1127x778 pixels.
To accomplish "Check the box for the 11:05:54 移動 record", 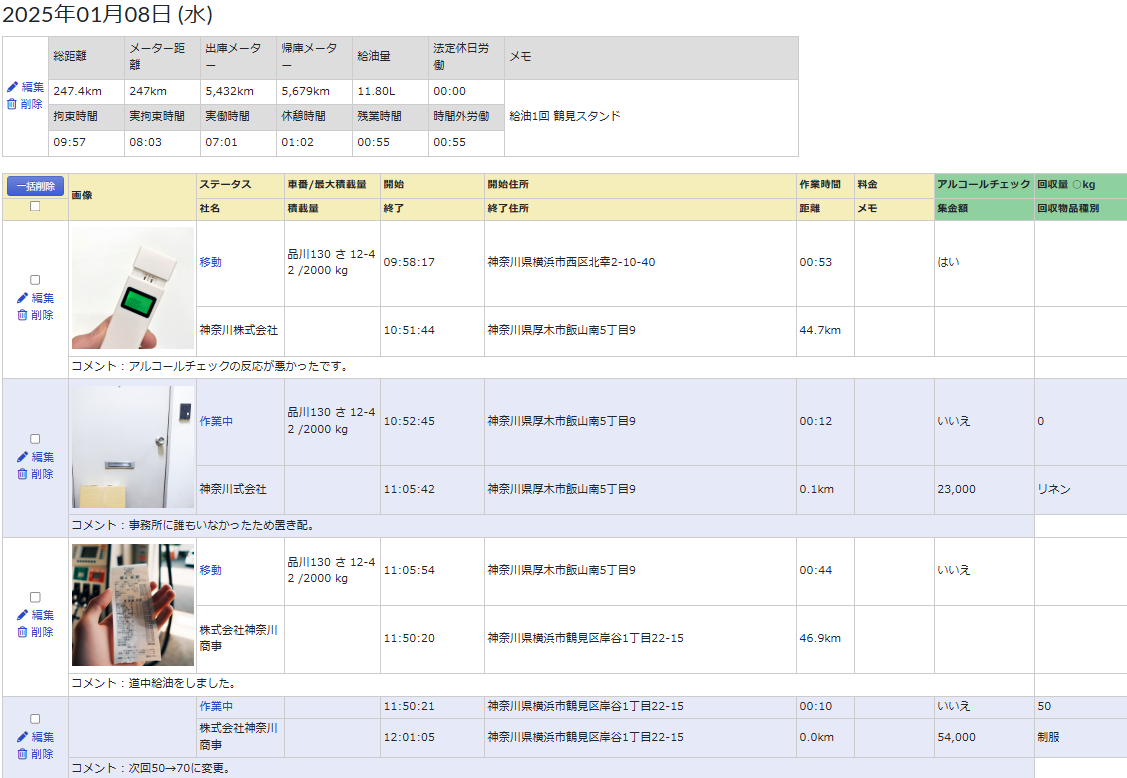I will pyautogui.click(x=35, y=597).
